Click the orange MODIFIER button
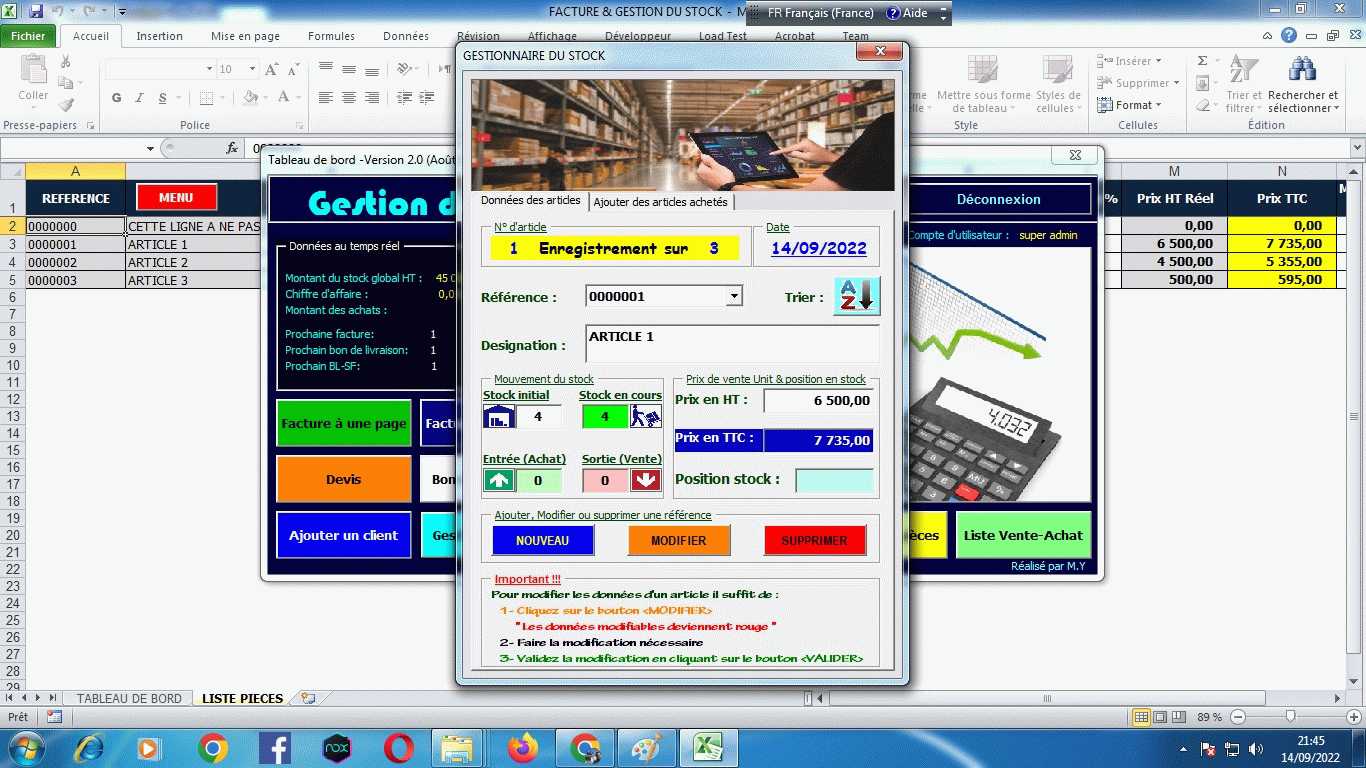Image resolution: width=1366 pixels, height=768 pixels. pos(679,541)
